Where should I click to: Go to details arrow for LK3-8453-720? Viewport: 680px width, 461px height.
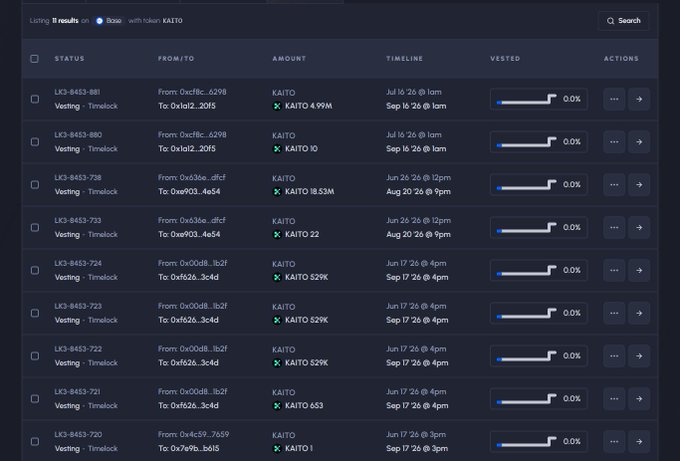click(x=639, y=441)
